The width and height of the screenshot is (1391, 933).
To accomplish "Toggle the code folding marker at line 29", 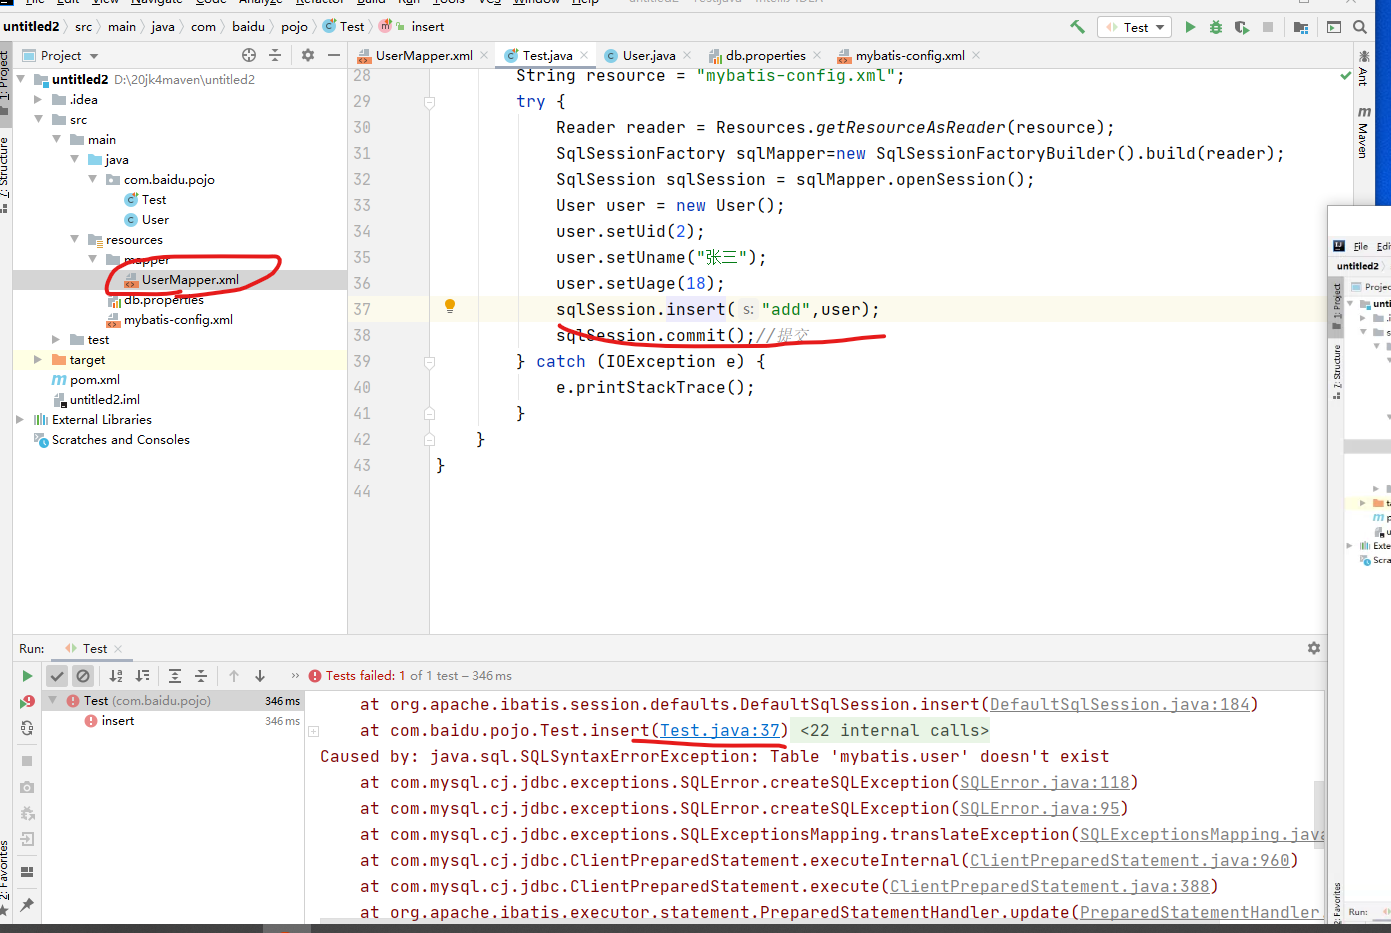I will (429, 102).
